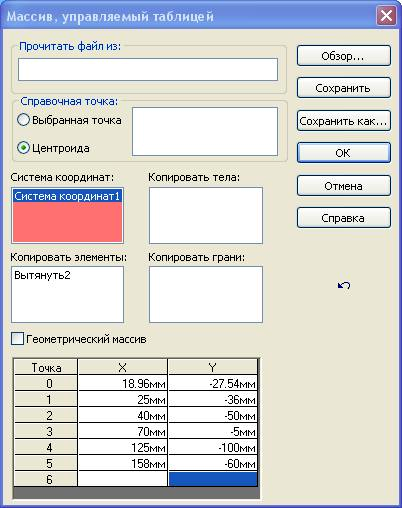Select row header for point 1
The image size is (402, 508).
coord(46,399)
